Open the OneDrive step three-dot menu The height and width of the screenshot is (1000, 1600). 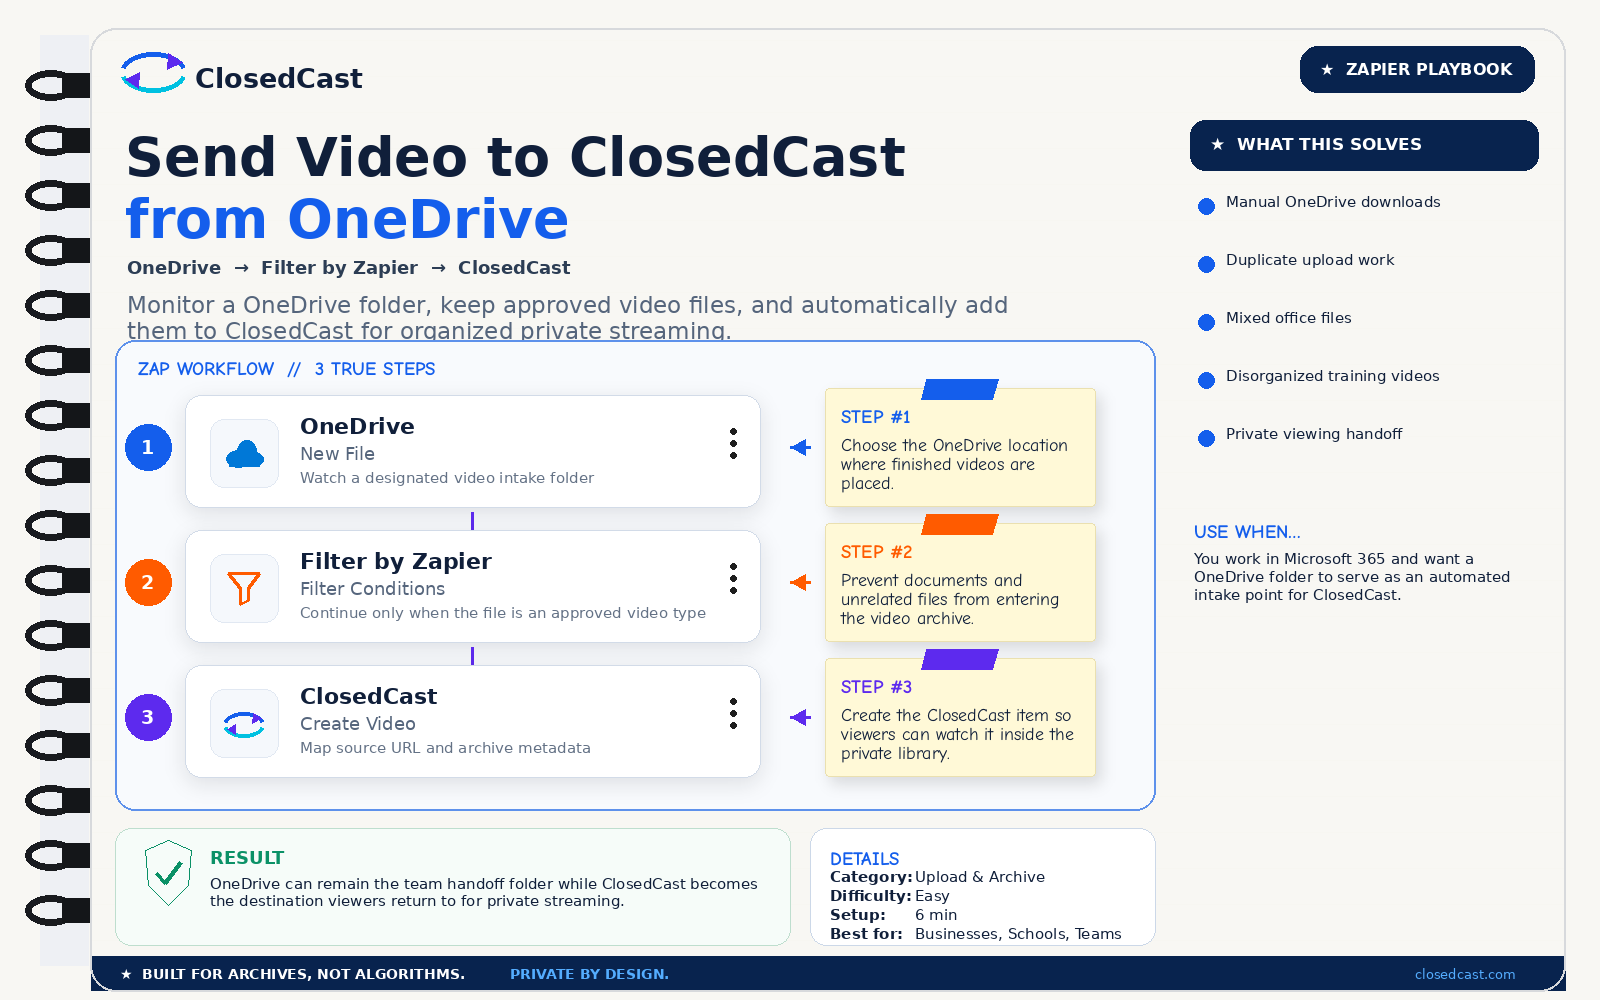733,444
